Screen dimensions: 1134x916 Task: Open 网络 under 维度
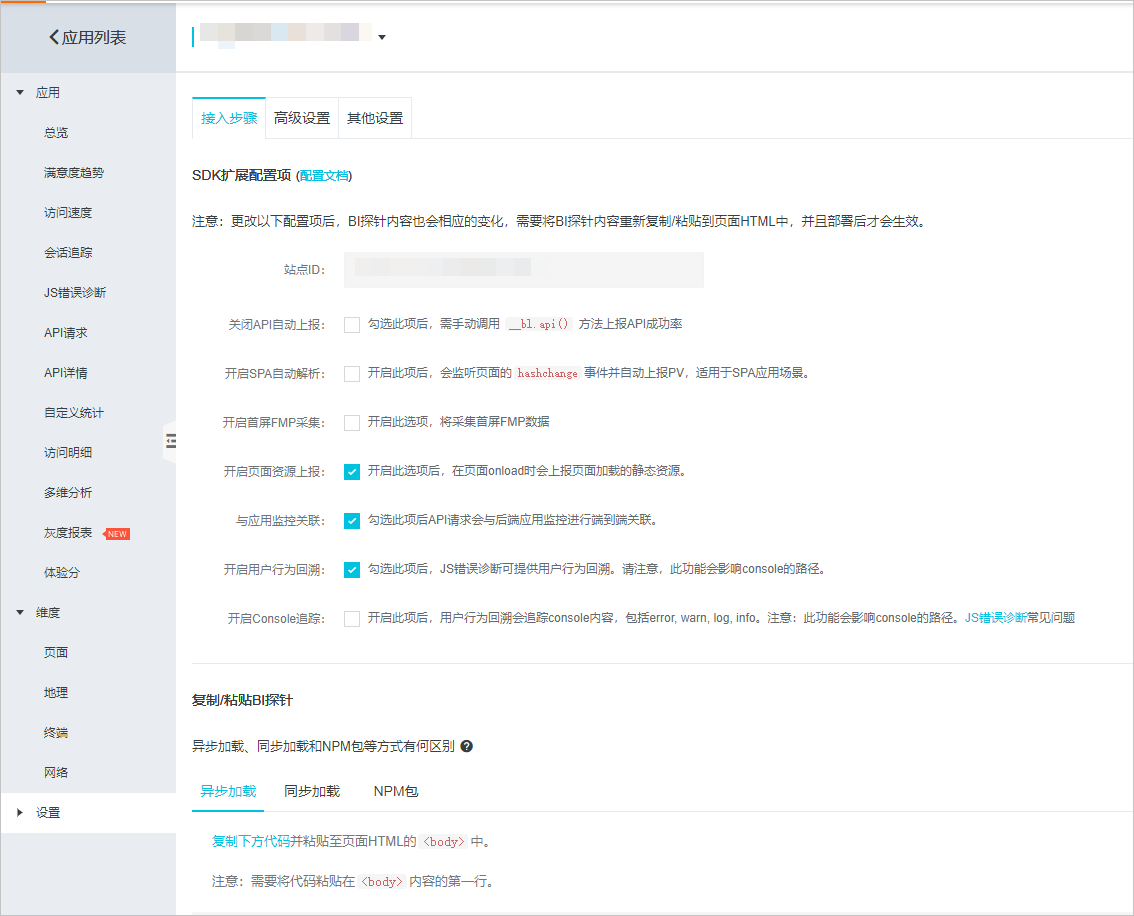(x=56, y=773)
